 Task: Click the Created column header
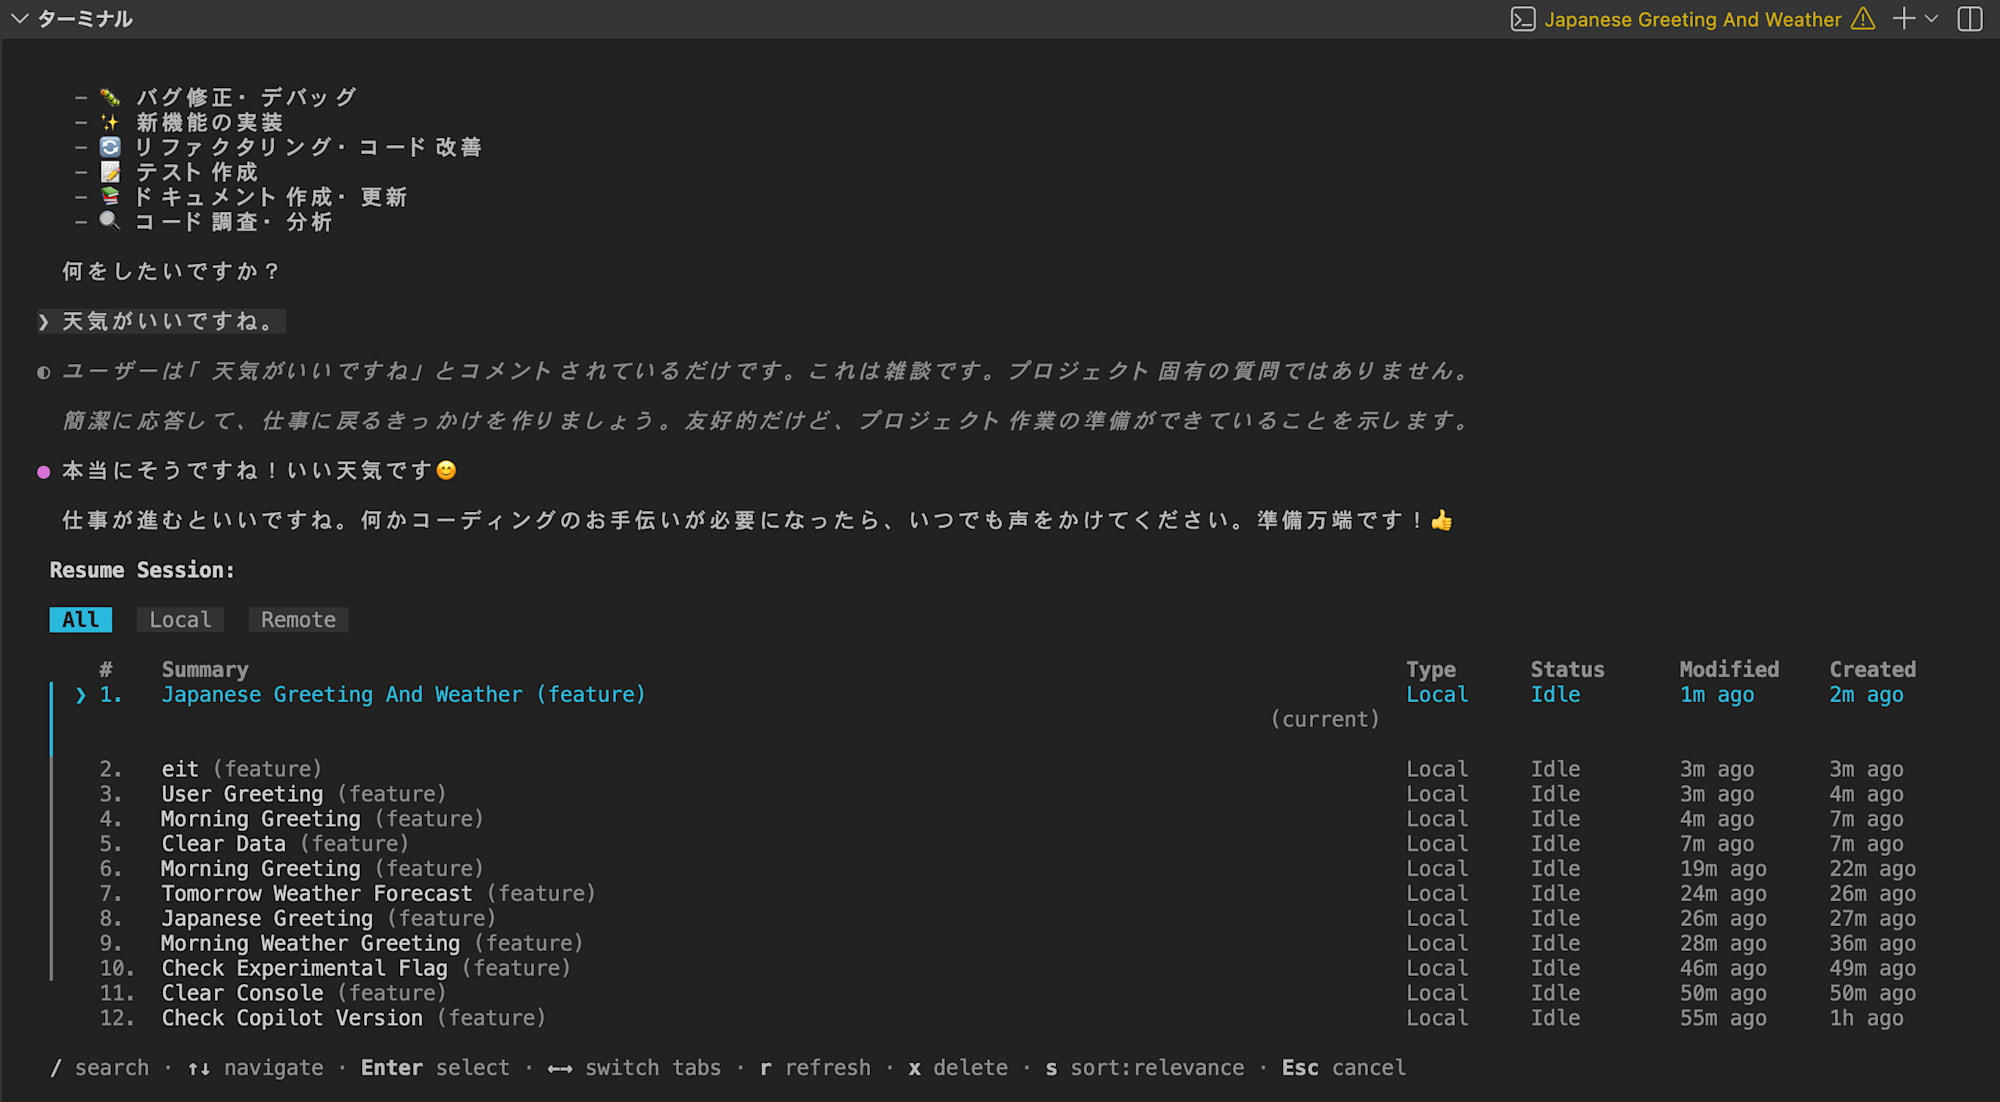(1872, 670)
